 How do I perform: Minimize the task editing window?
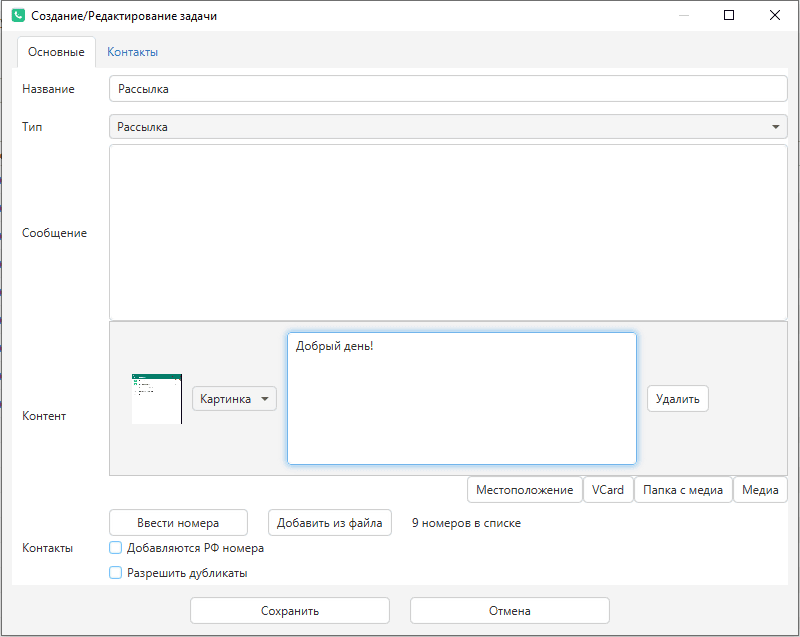pos(684,15)
